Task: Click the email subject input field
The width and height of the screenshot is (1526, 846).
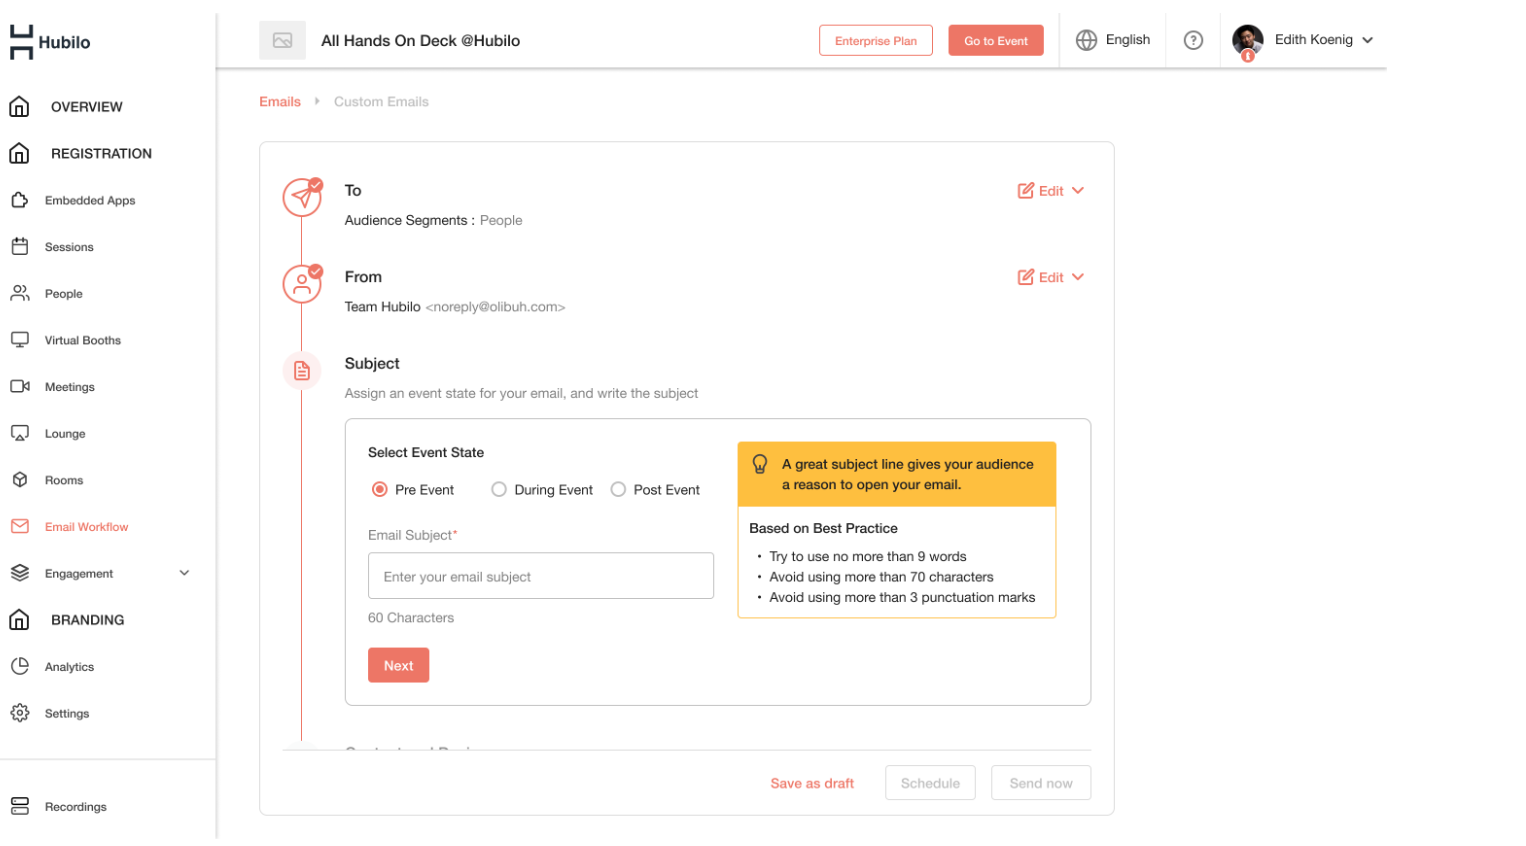Action: click(541, 576)
